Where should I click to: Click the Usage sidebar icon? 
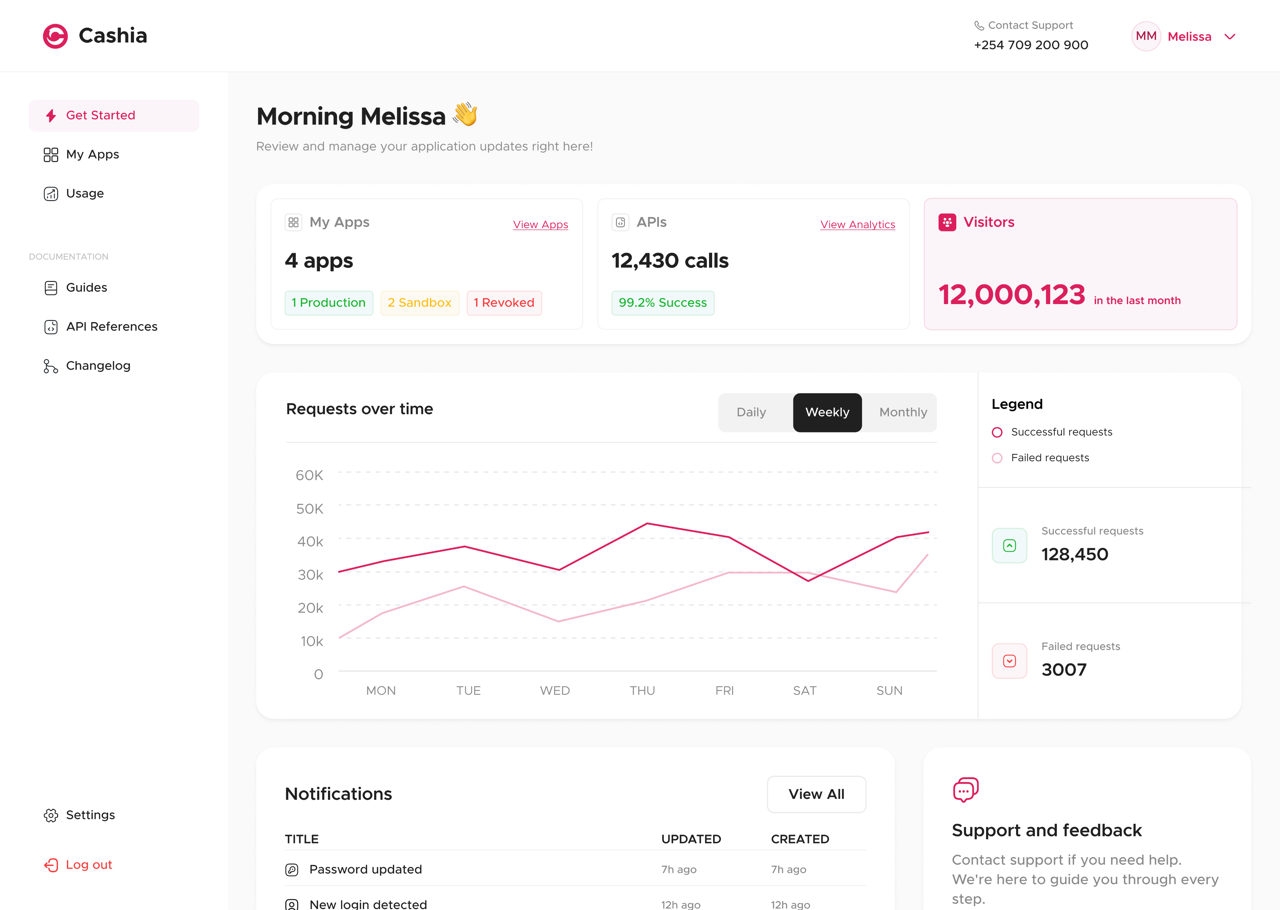point(49,193)
